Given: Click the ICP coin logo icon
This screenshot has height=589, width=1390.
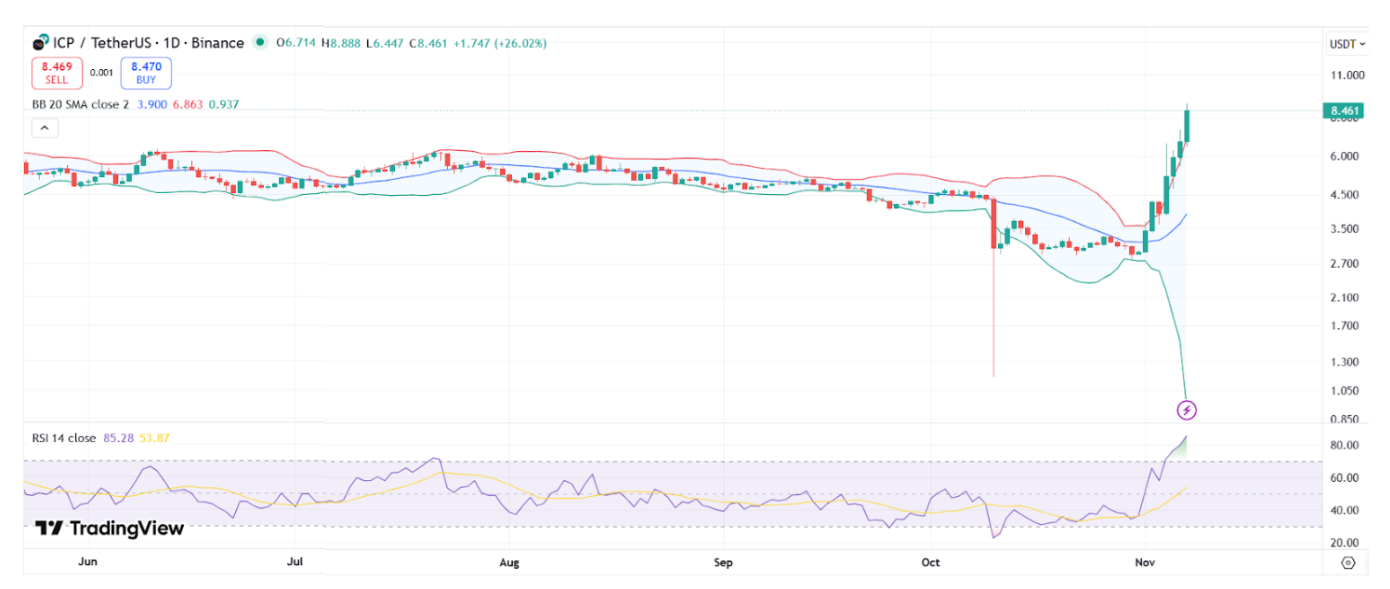Looking at the screenshot, I should (41, 43).
